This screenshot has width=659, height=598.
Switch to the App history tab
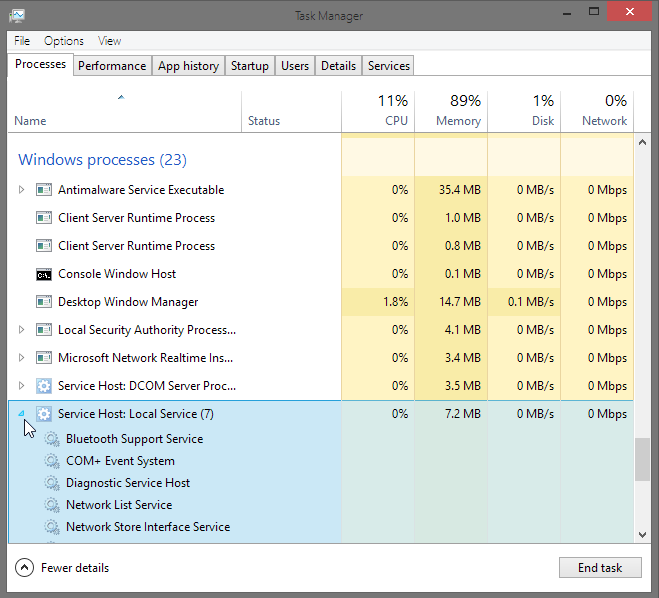point(188,66)
